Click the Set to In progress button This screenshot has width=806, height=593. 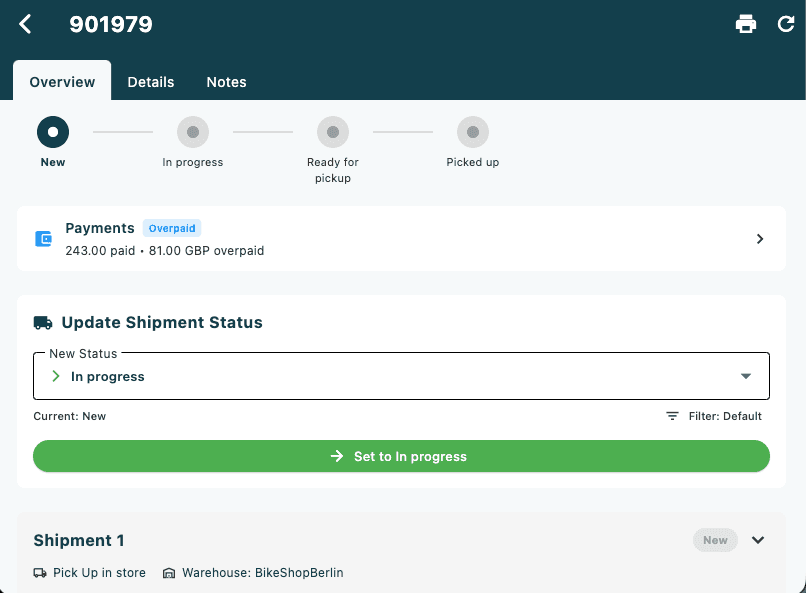tap(401, 456)
